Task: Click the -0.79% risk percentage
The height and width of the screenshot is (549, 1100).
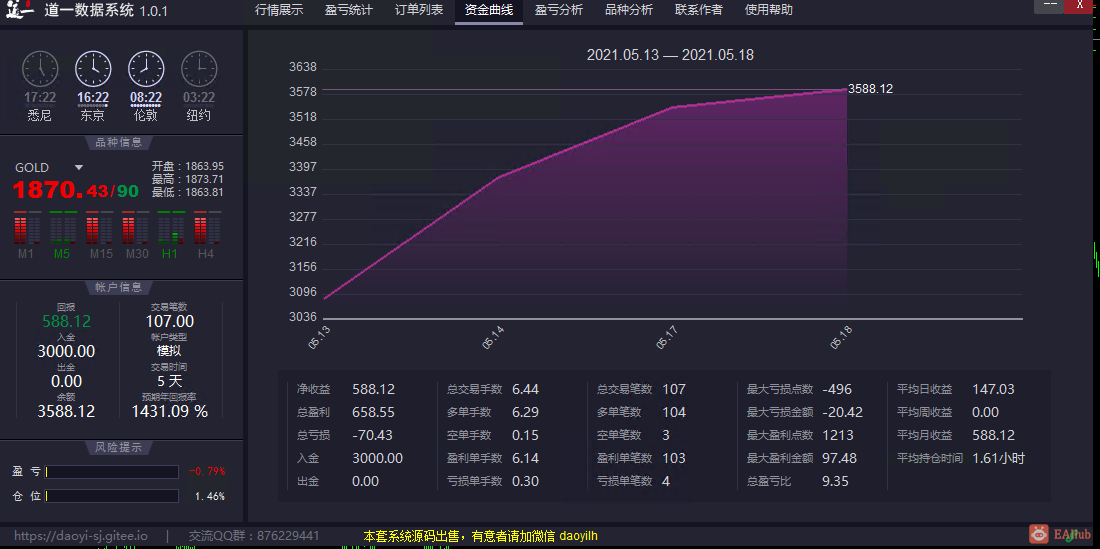Action: (207, 471)
